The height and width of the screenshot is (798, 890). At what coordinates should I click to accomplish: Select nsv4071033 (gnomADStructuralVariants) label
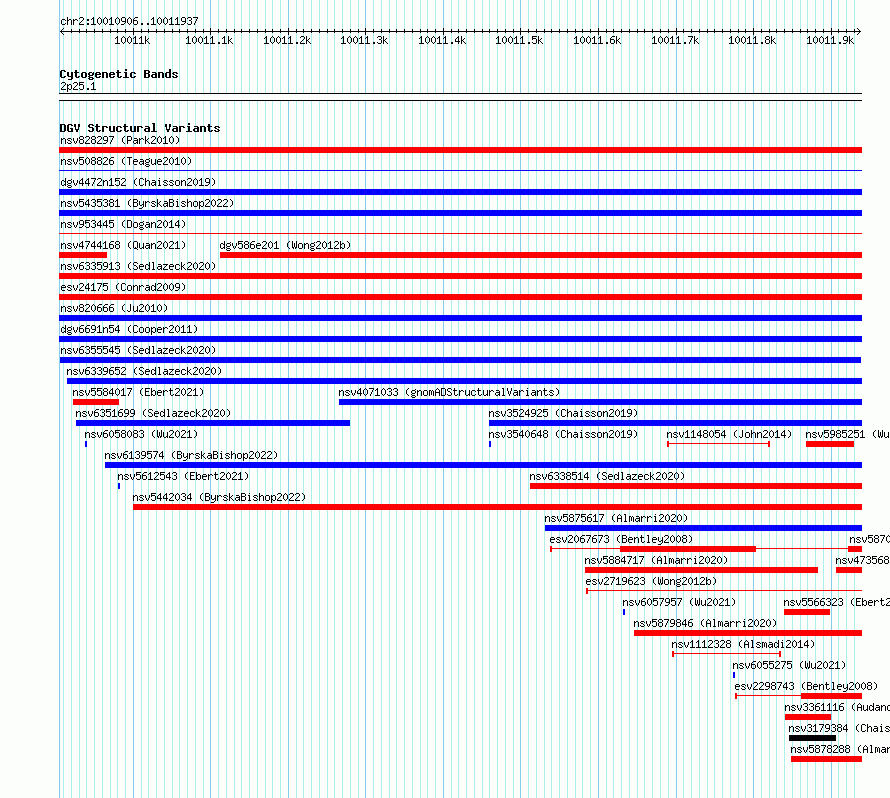click(x=449, y=392)
